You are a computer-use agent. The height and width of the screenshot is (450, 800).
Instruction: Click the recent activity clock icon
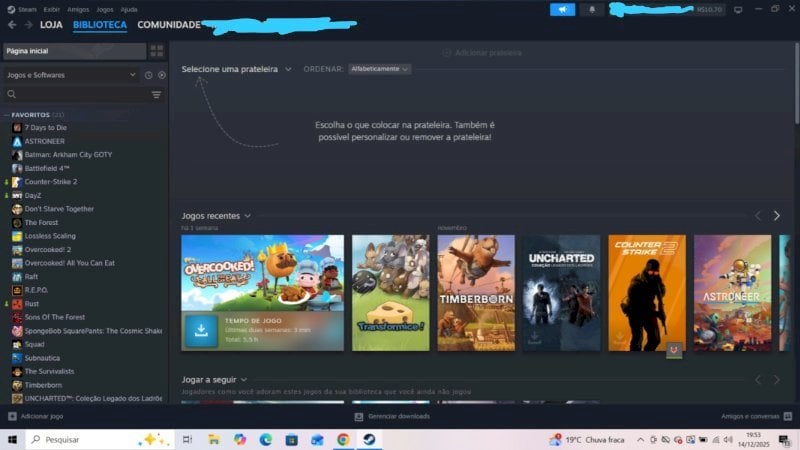click(x=148, y=75)
